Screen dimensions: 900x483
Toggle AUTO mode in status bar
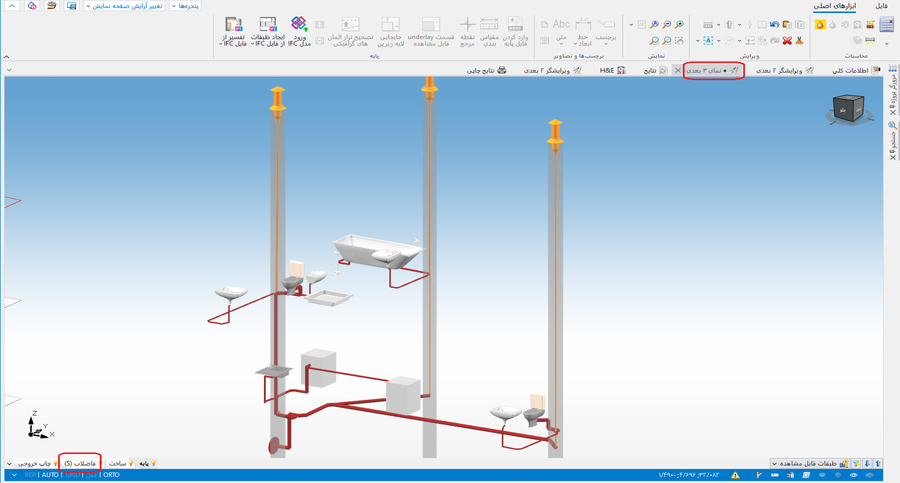[50, 475]
